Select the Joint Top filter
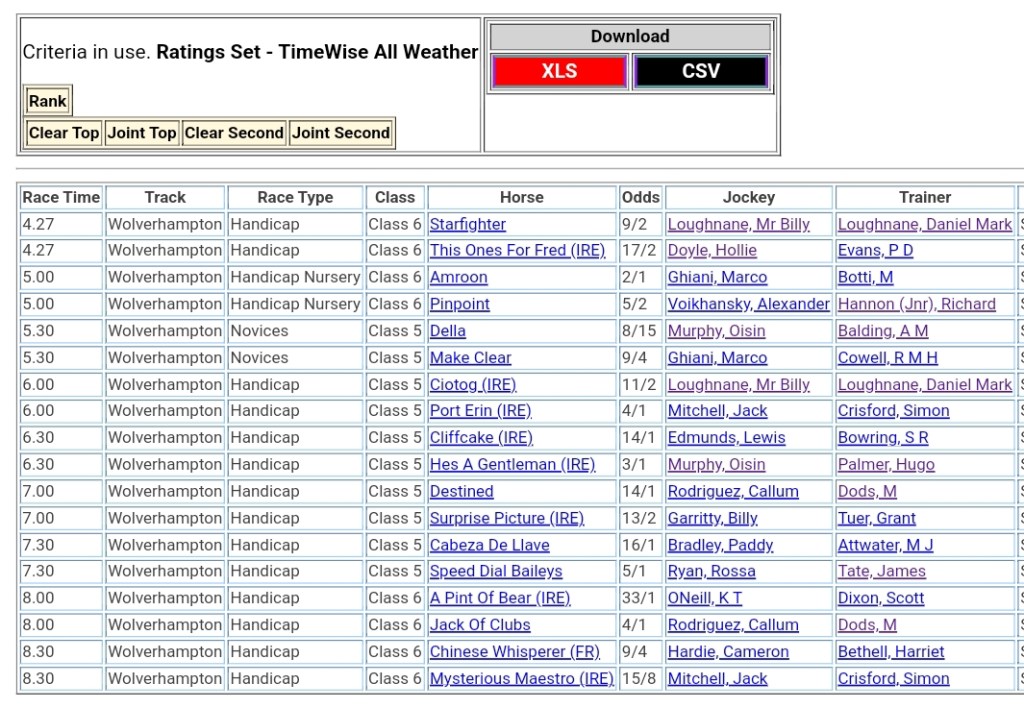Viewport: 1024px width, 708px height. tap(142, 133)
